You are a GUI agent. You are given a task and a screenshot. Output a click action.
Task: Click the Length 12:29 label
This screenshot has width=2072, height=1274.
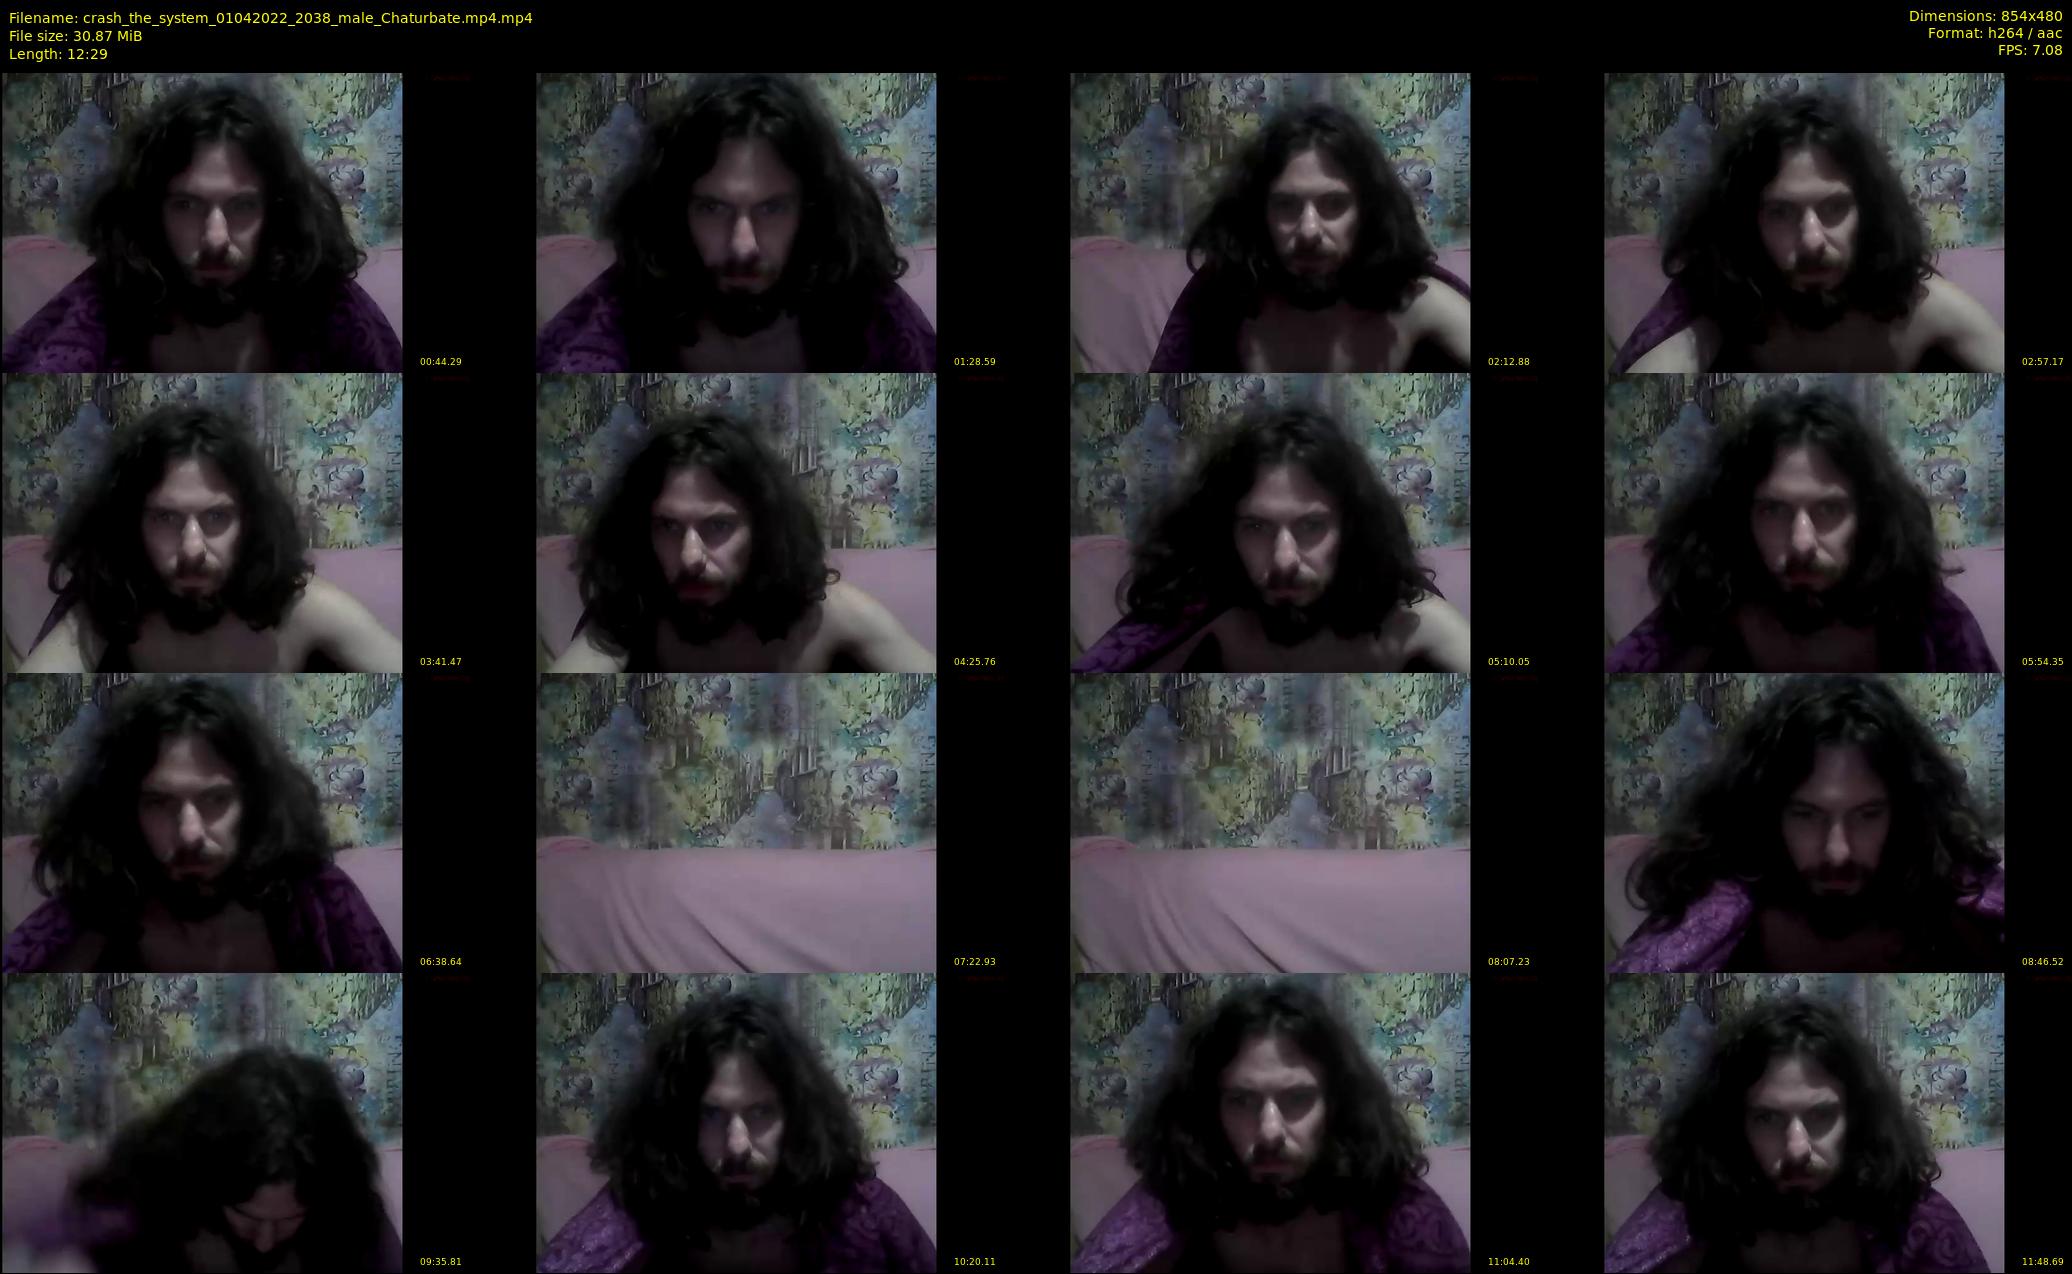(58, 54)
